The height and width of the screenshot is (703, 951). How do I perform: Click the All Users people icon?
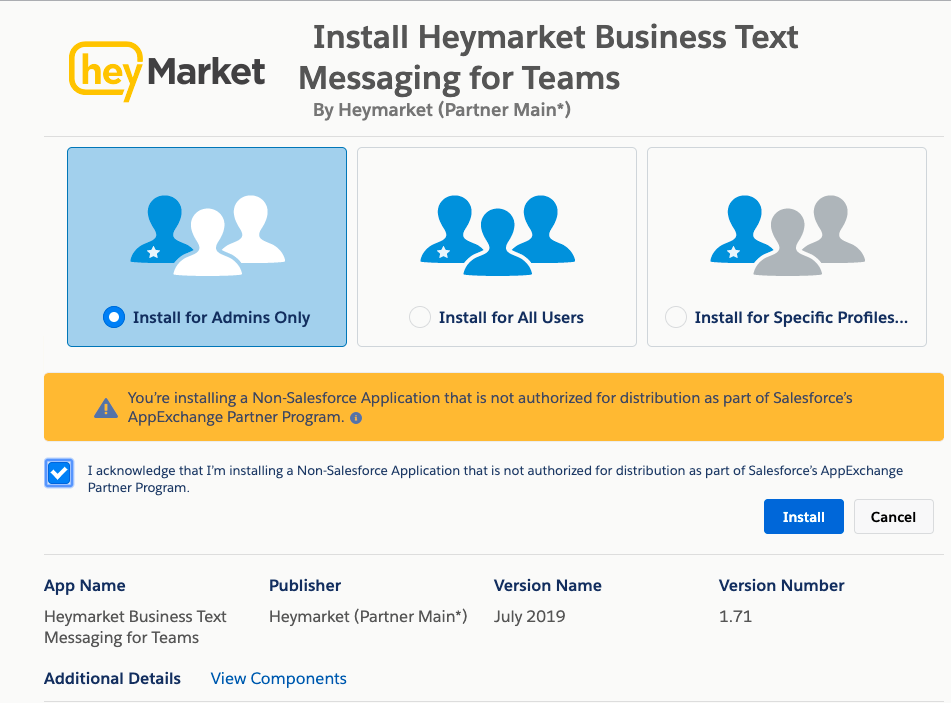497,236
